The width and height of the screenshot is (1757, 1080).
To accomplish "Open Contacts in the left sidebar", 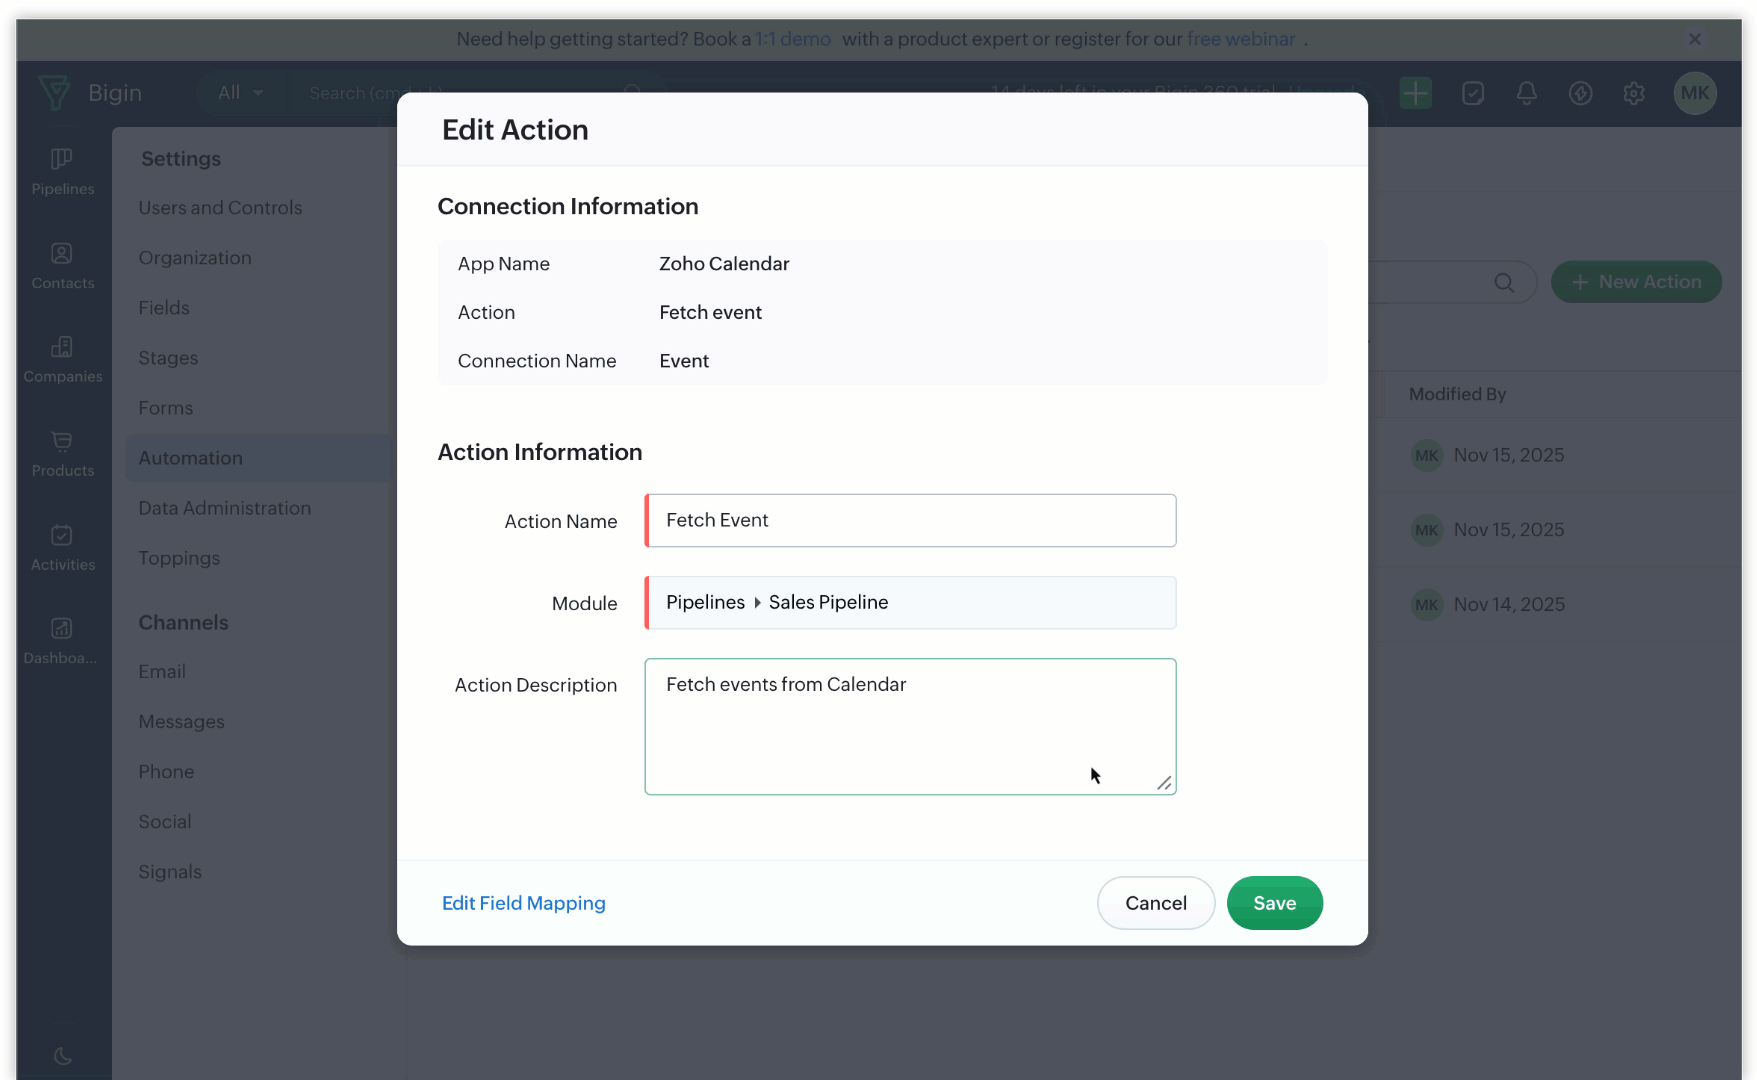I will (x=62, y=266).
